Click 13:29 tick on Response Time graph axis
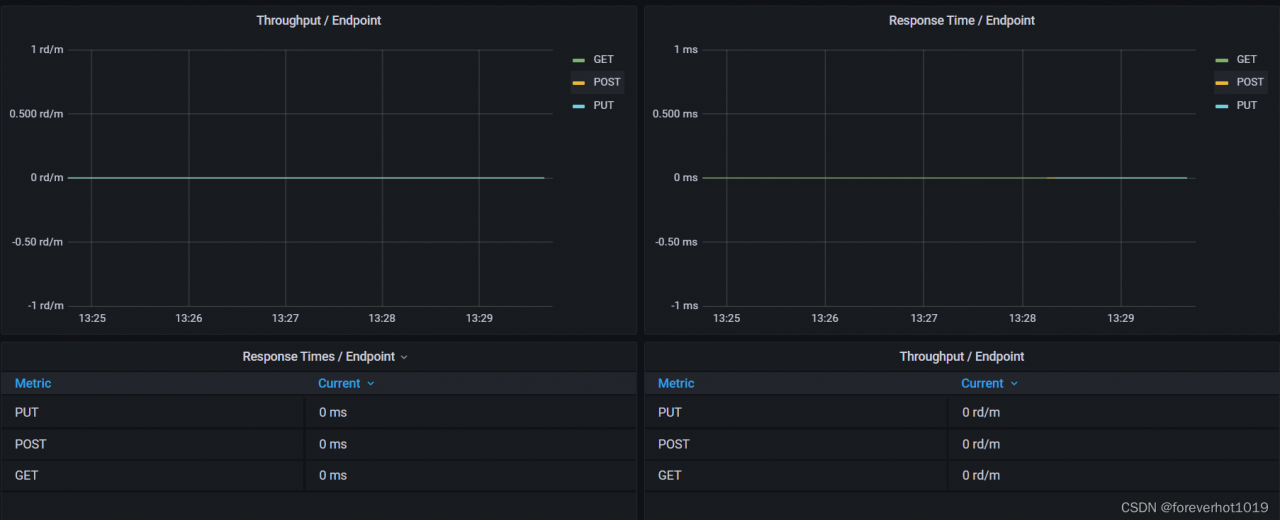Image resolution: width=1280 pixels, height=520 pixels. (x=1120, y=318)
